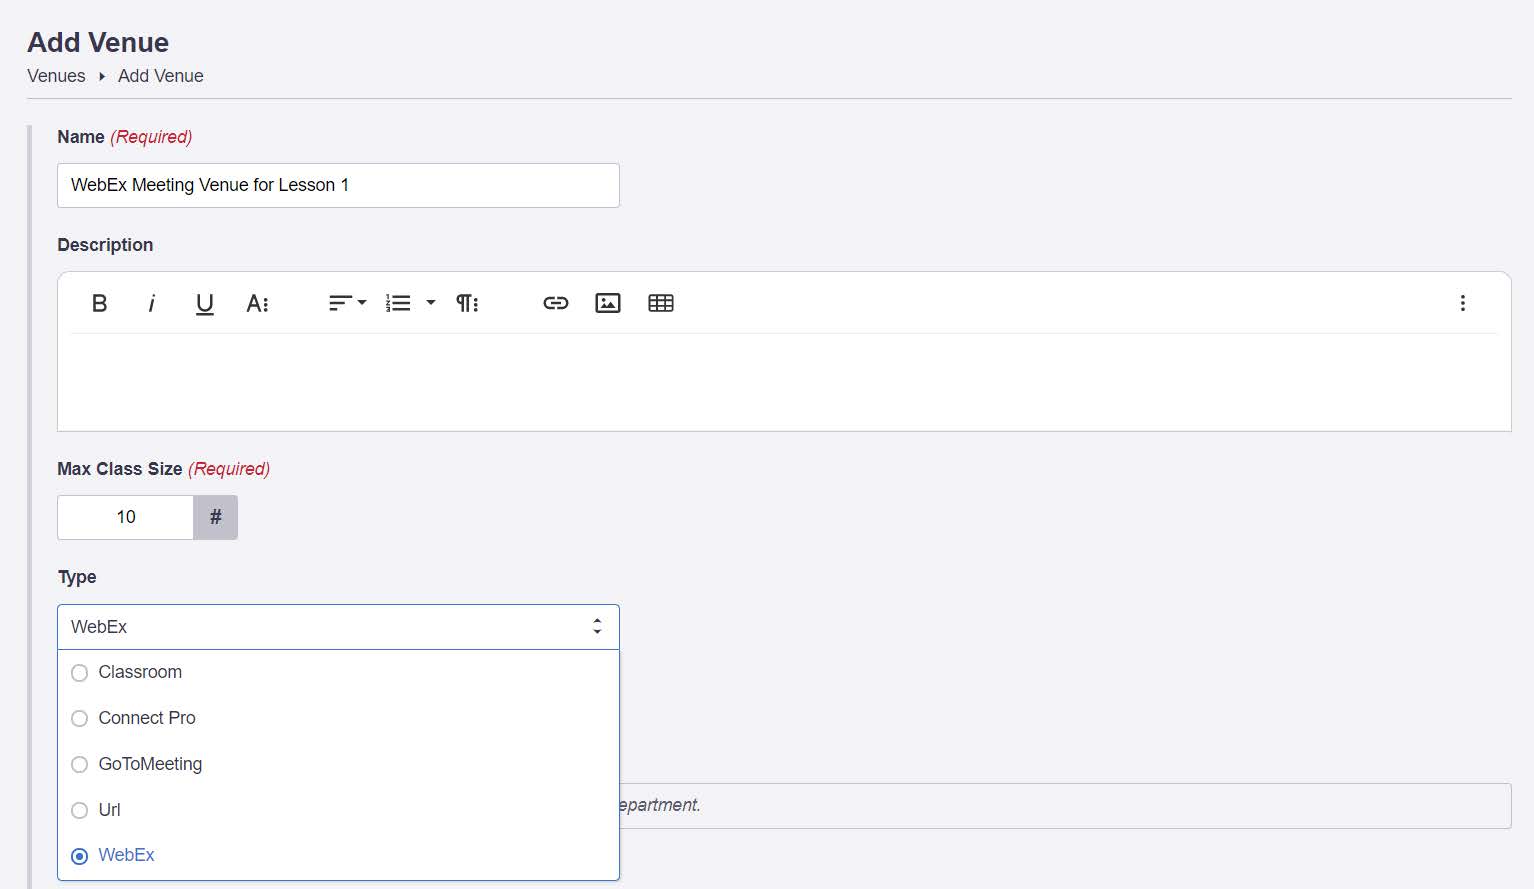Collapse the Type dropdown showing WebEx
This screenshot has width=1534, height=889.
[x=338, y=627]
